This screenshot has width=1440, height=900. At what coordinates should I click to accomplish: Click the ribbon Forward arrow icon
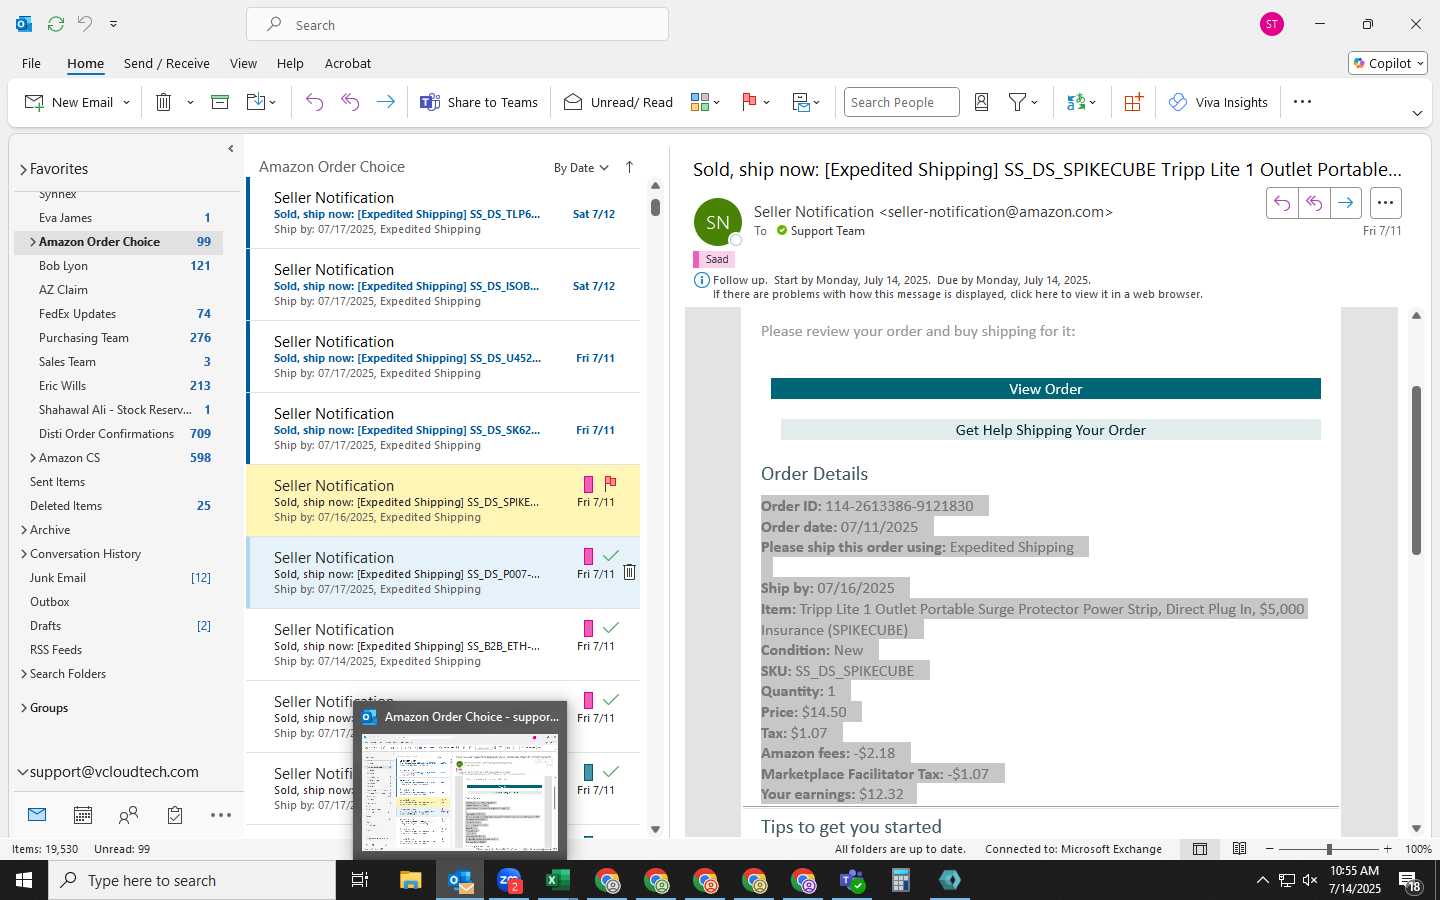[x=386, y=102]
